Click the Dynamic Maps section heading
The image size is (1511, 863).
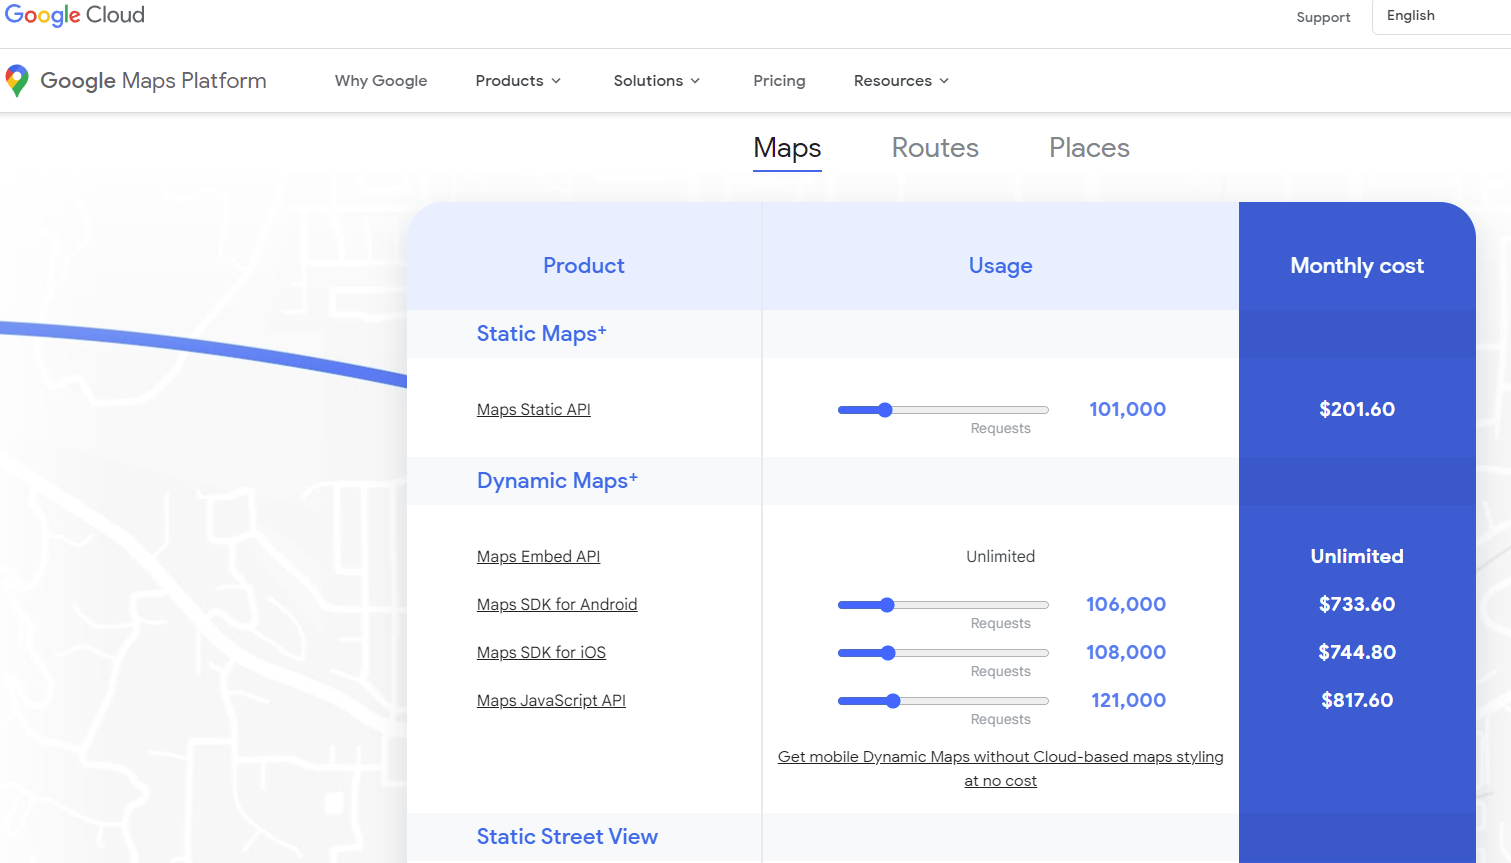coord(557,481)
